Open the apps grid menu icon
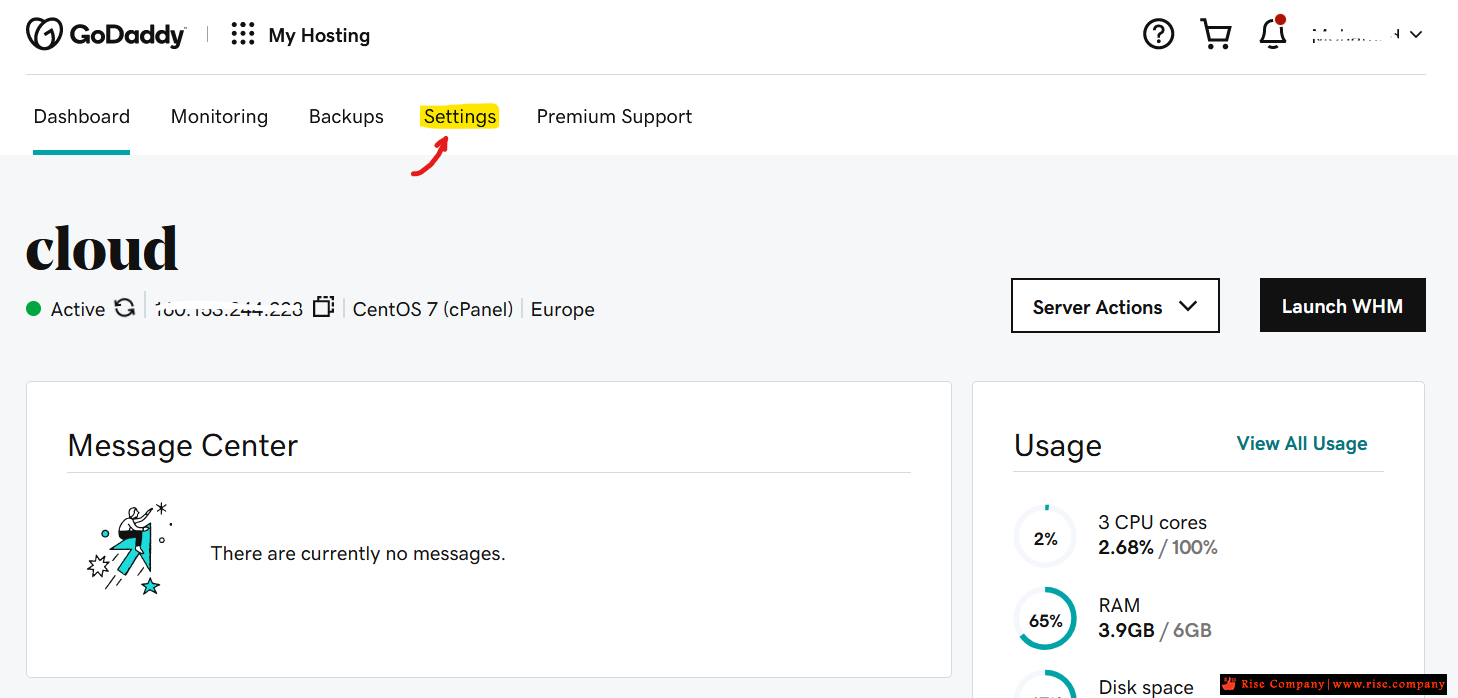Image resolution: width=1458 pixels, height=698 pixels. tap(243, 35)
